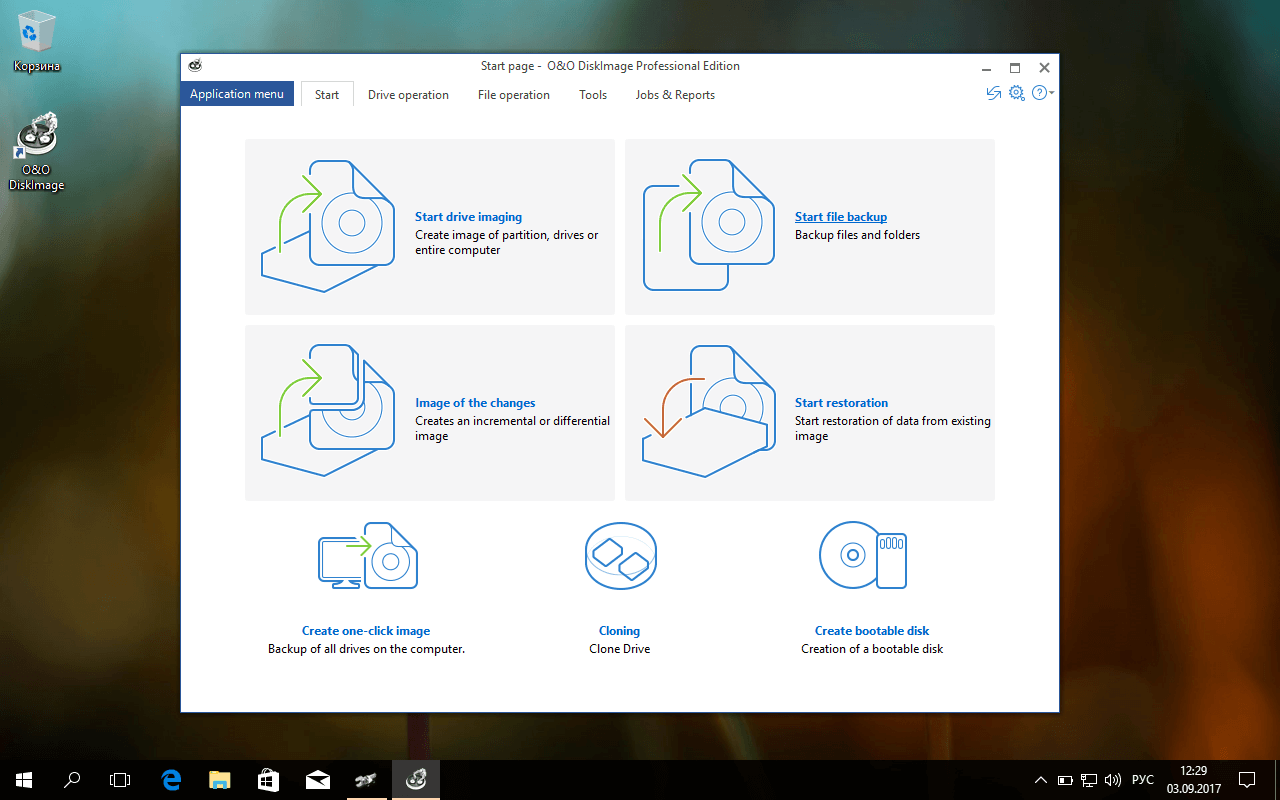
Task: Click the Start restoration link
Action: (841, 403)
